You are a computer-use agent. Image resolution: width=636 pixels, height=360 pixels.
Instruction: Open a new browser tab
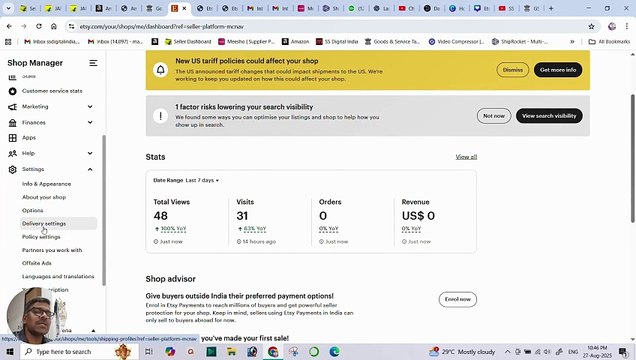(551, 8)
